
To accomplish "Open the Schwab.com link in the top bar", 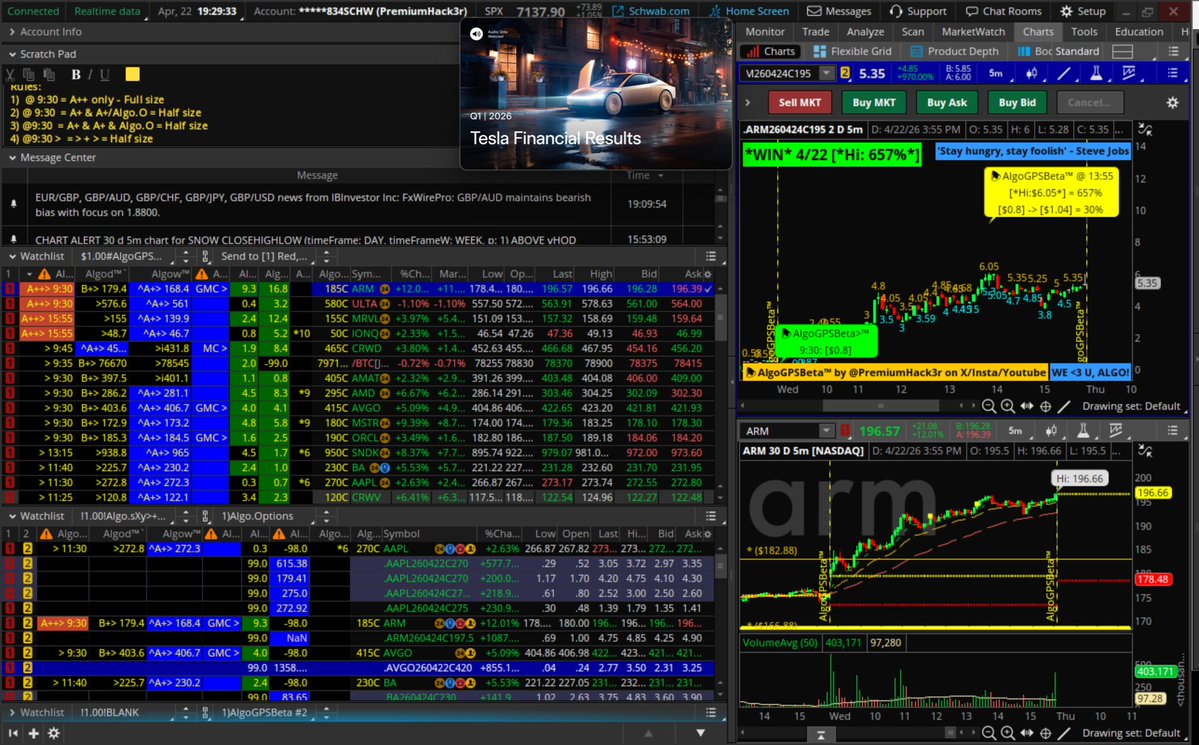I will (651, 11).
